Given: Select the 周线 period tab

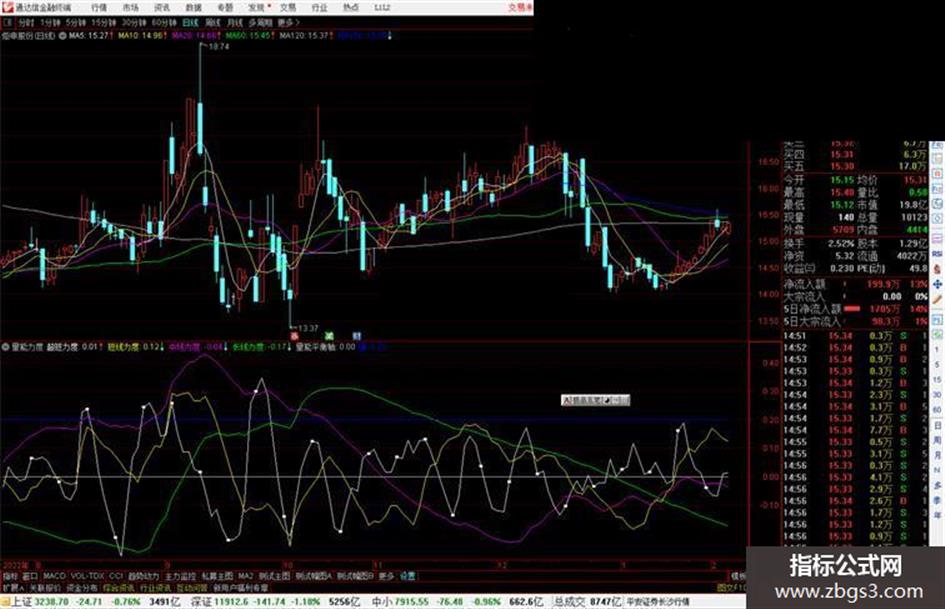Looking at the screenshot, I should click(x=213, y=23).
